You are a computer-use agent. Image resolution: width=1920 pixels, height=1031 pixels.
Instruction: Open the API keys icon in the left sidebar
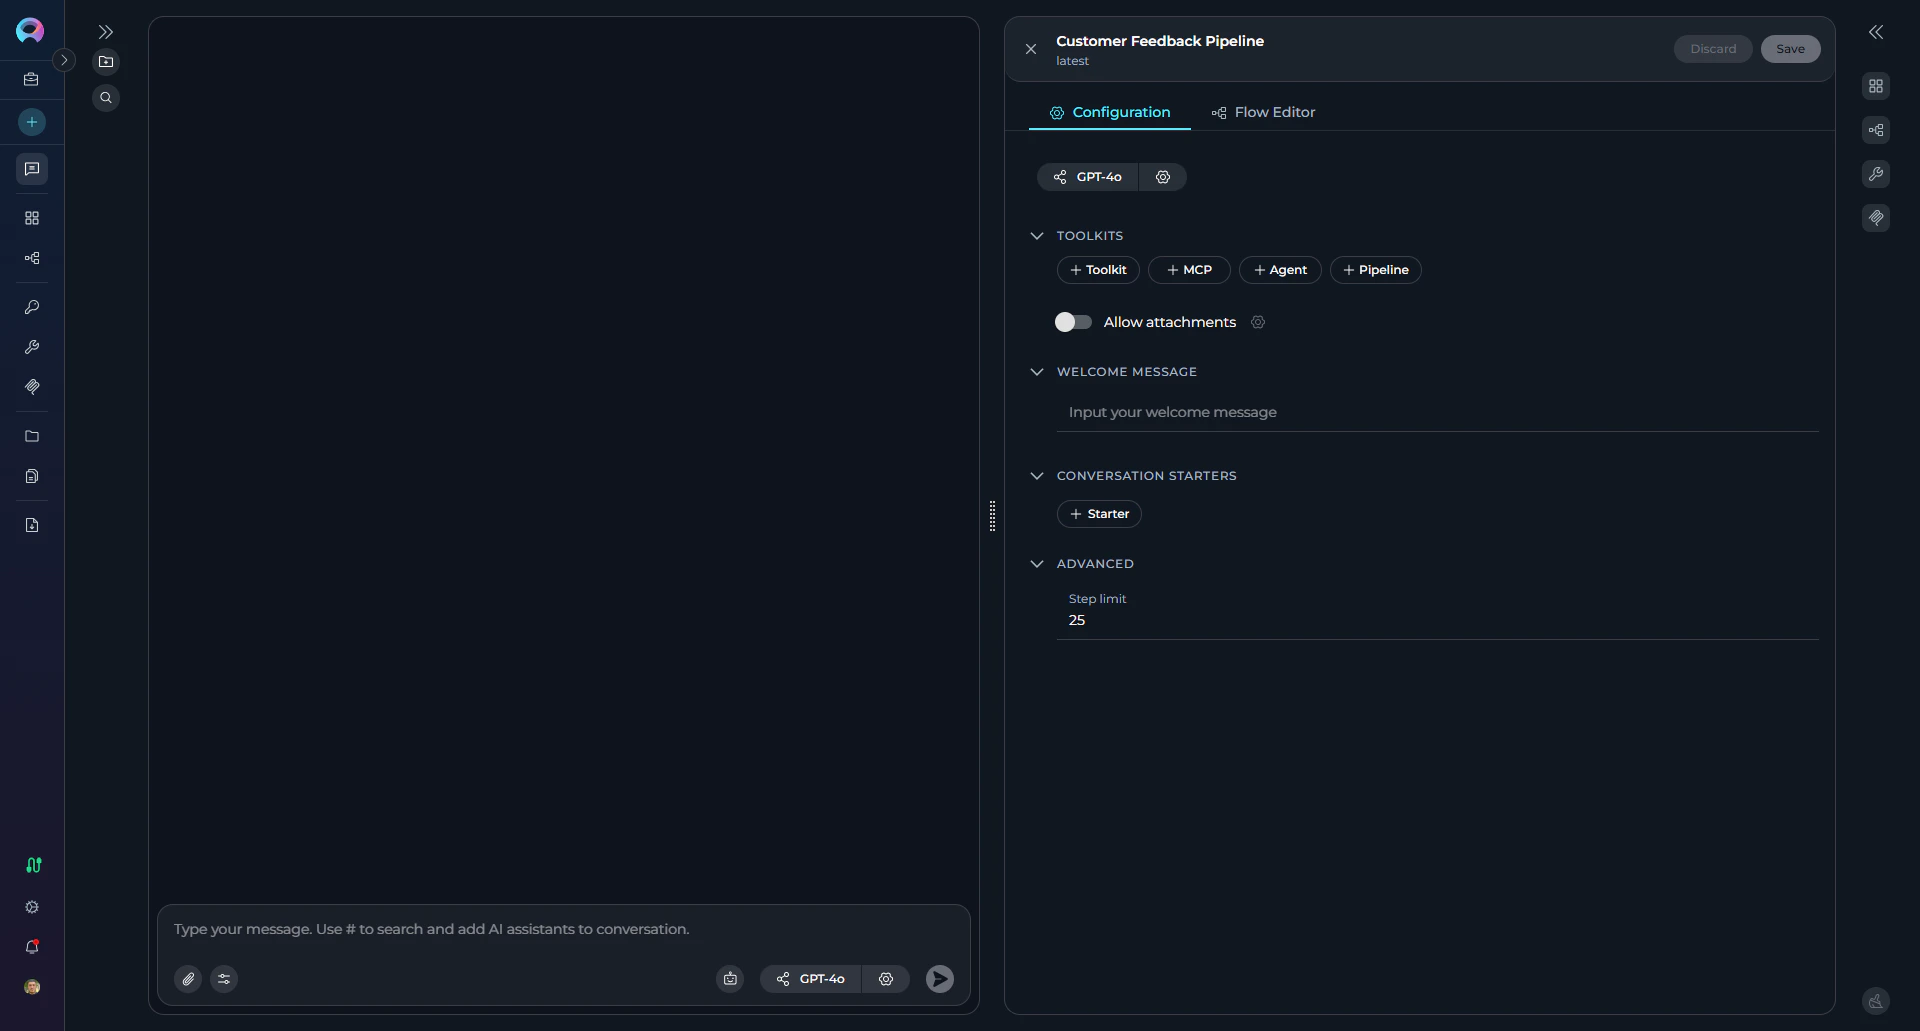pos(31,307)
